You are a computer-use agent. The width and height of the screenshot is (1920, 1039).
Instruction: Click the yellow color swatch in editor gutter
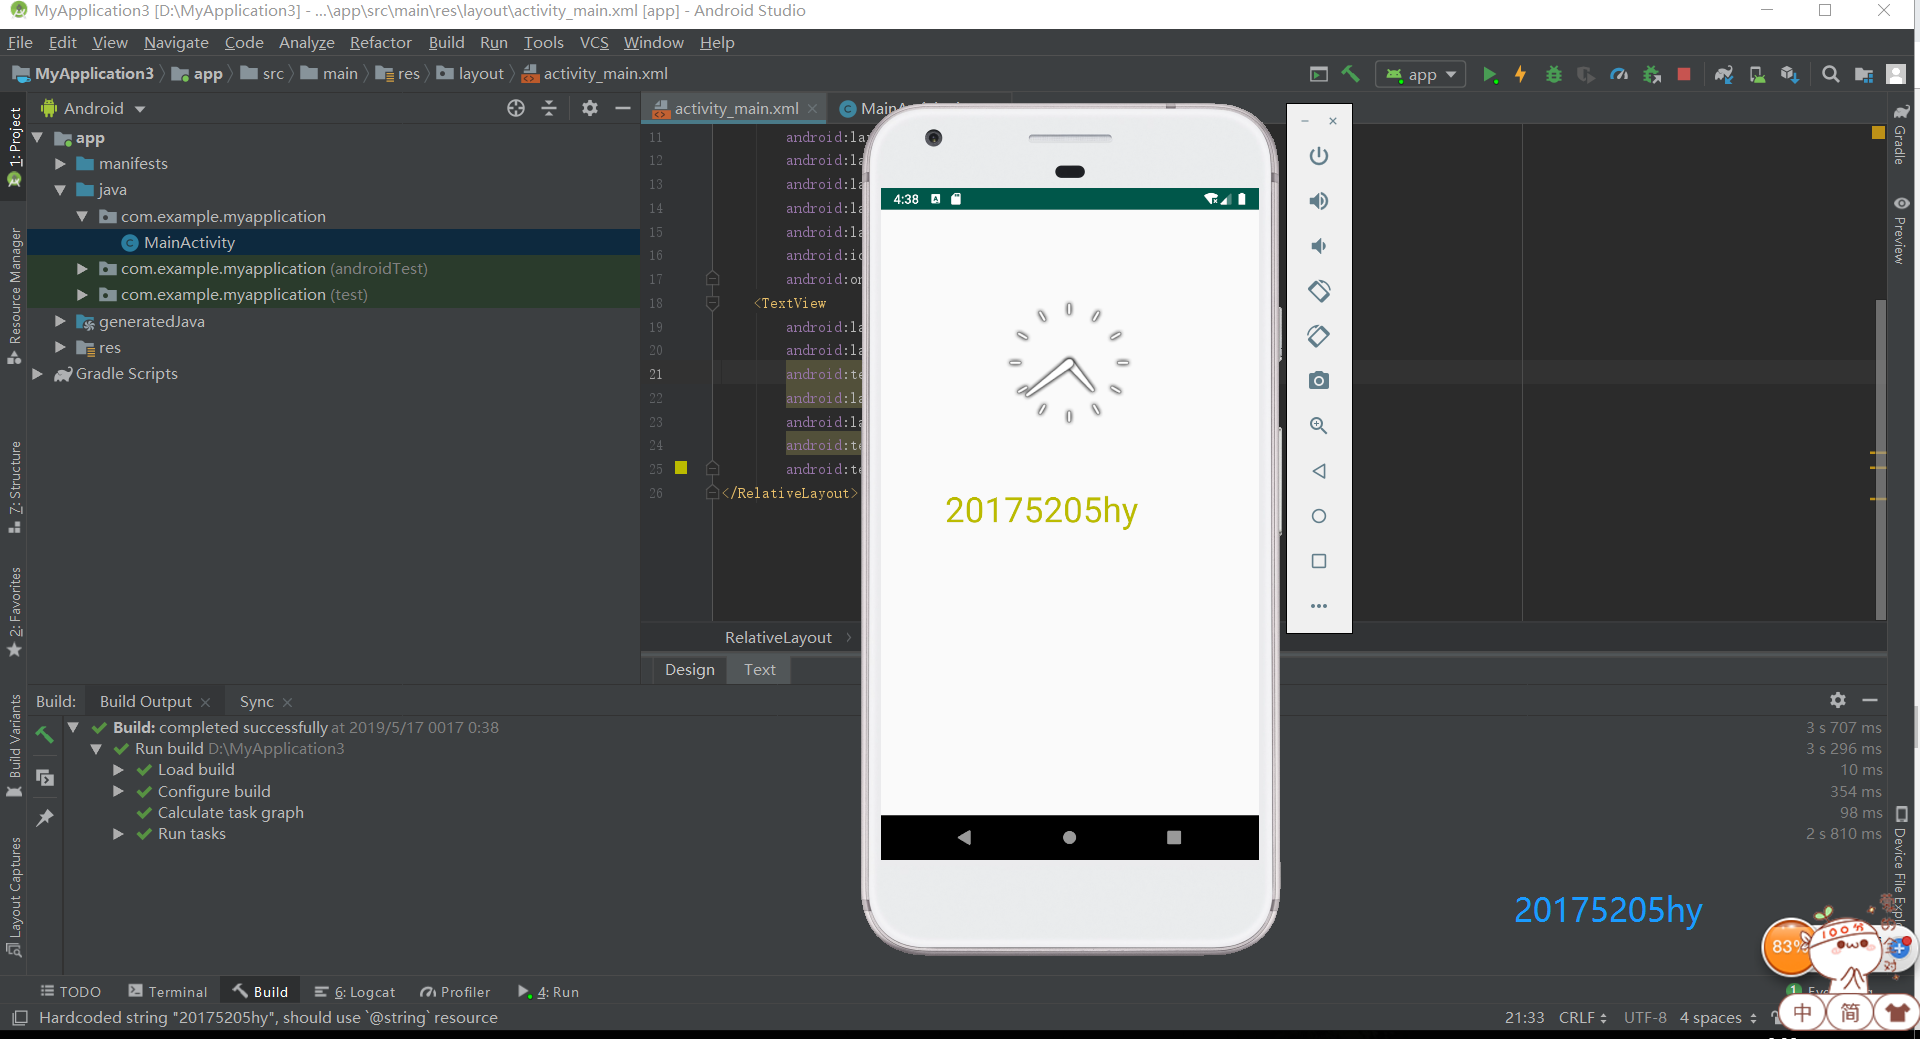coord(681,467)
